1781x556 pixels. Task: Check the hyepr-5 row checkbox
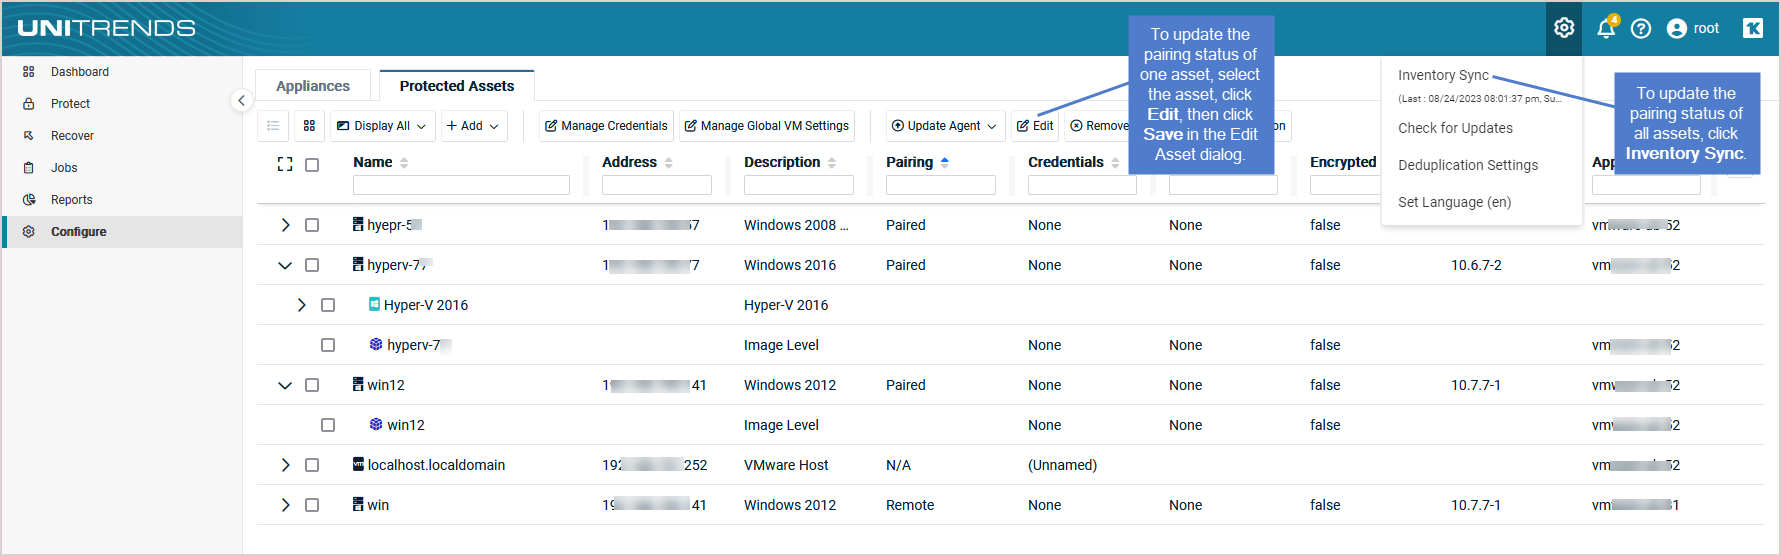click(x=312, y=225)
